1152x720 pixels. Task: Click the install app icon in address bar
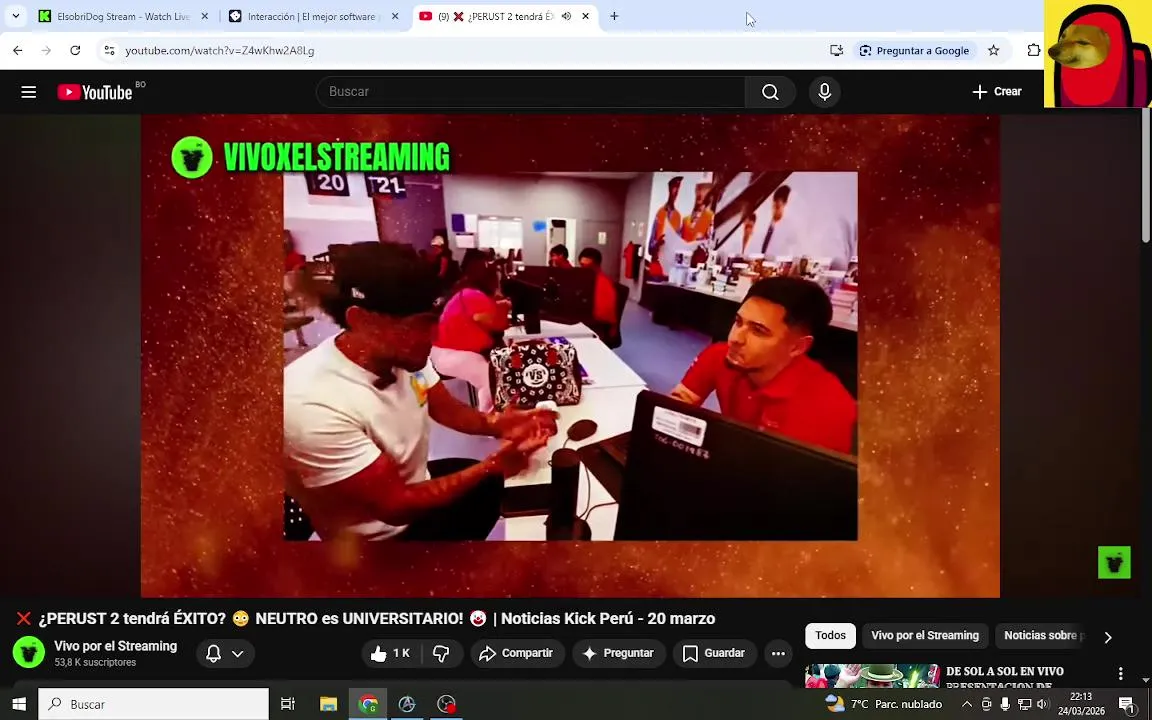coord(836,51)
